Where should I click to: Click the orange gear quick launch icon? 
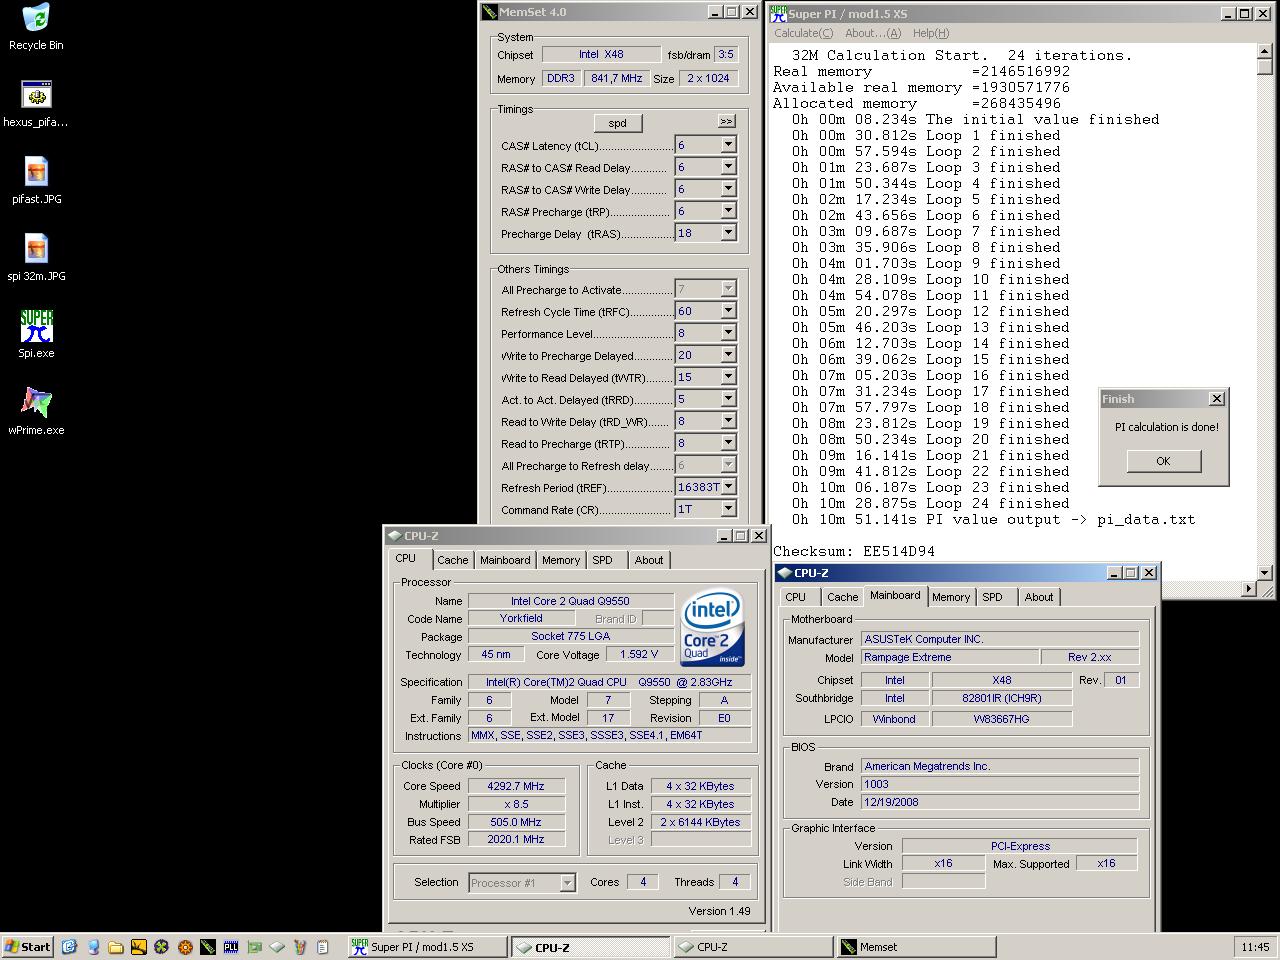pyautogui.click(x=184, y=947)
